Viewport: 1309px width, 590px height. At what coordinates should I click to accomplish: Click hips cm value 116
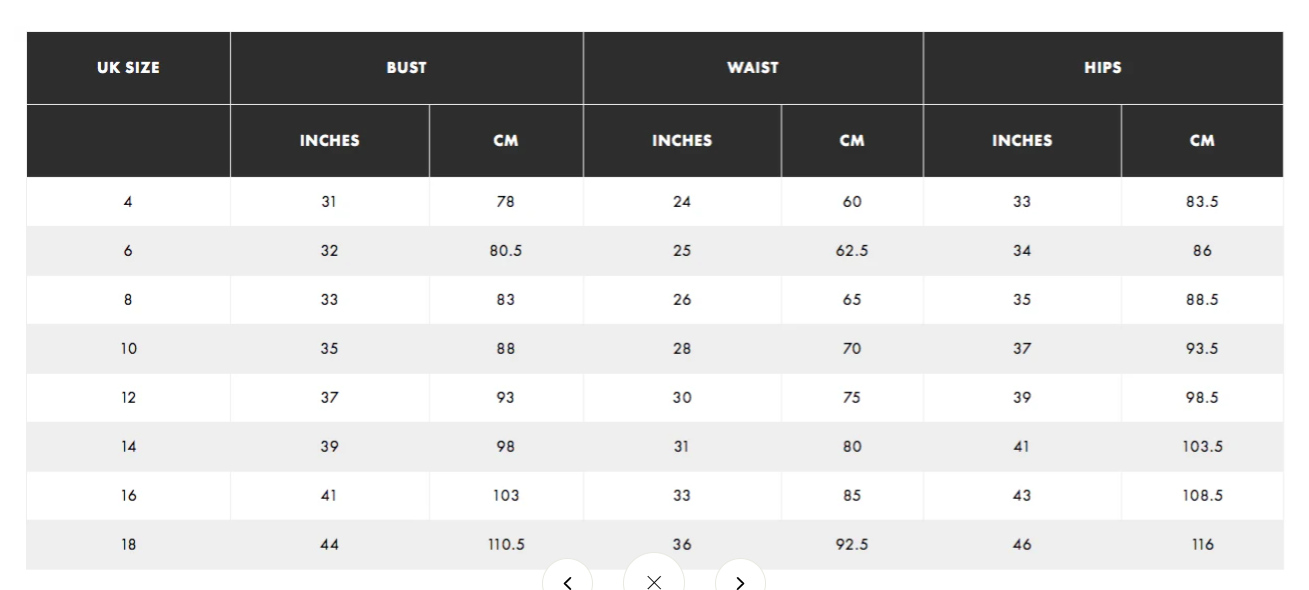tap(1202, 545)
